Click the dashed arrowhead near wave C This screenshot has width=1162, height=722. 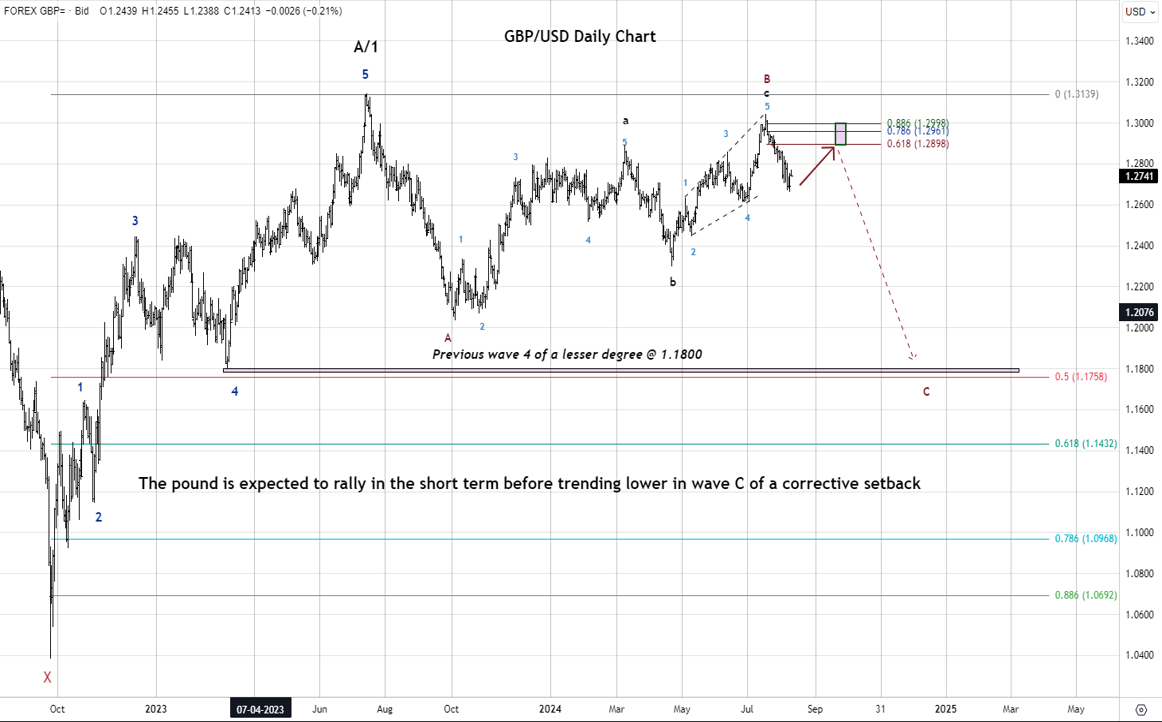click(912, 355)
